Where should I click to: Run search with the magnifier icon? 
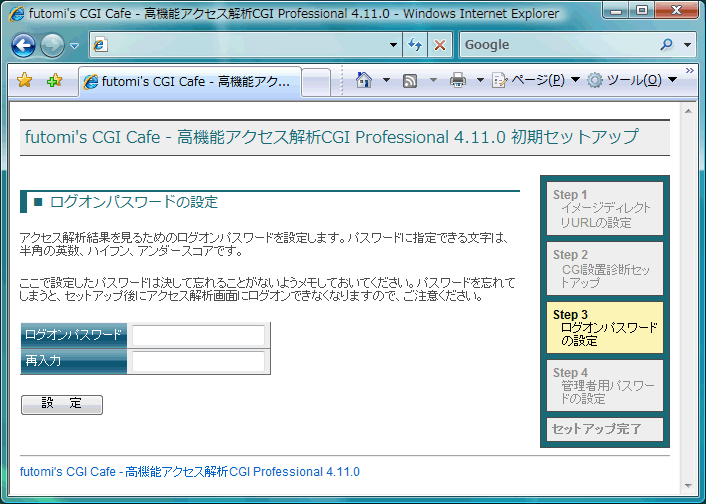667,44
